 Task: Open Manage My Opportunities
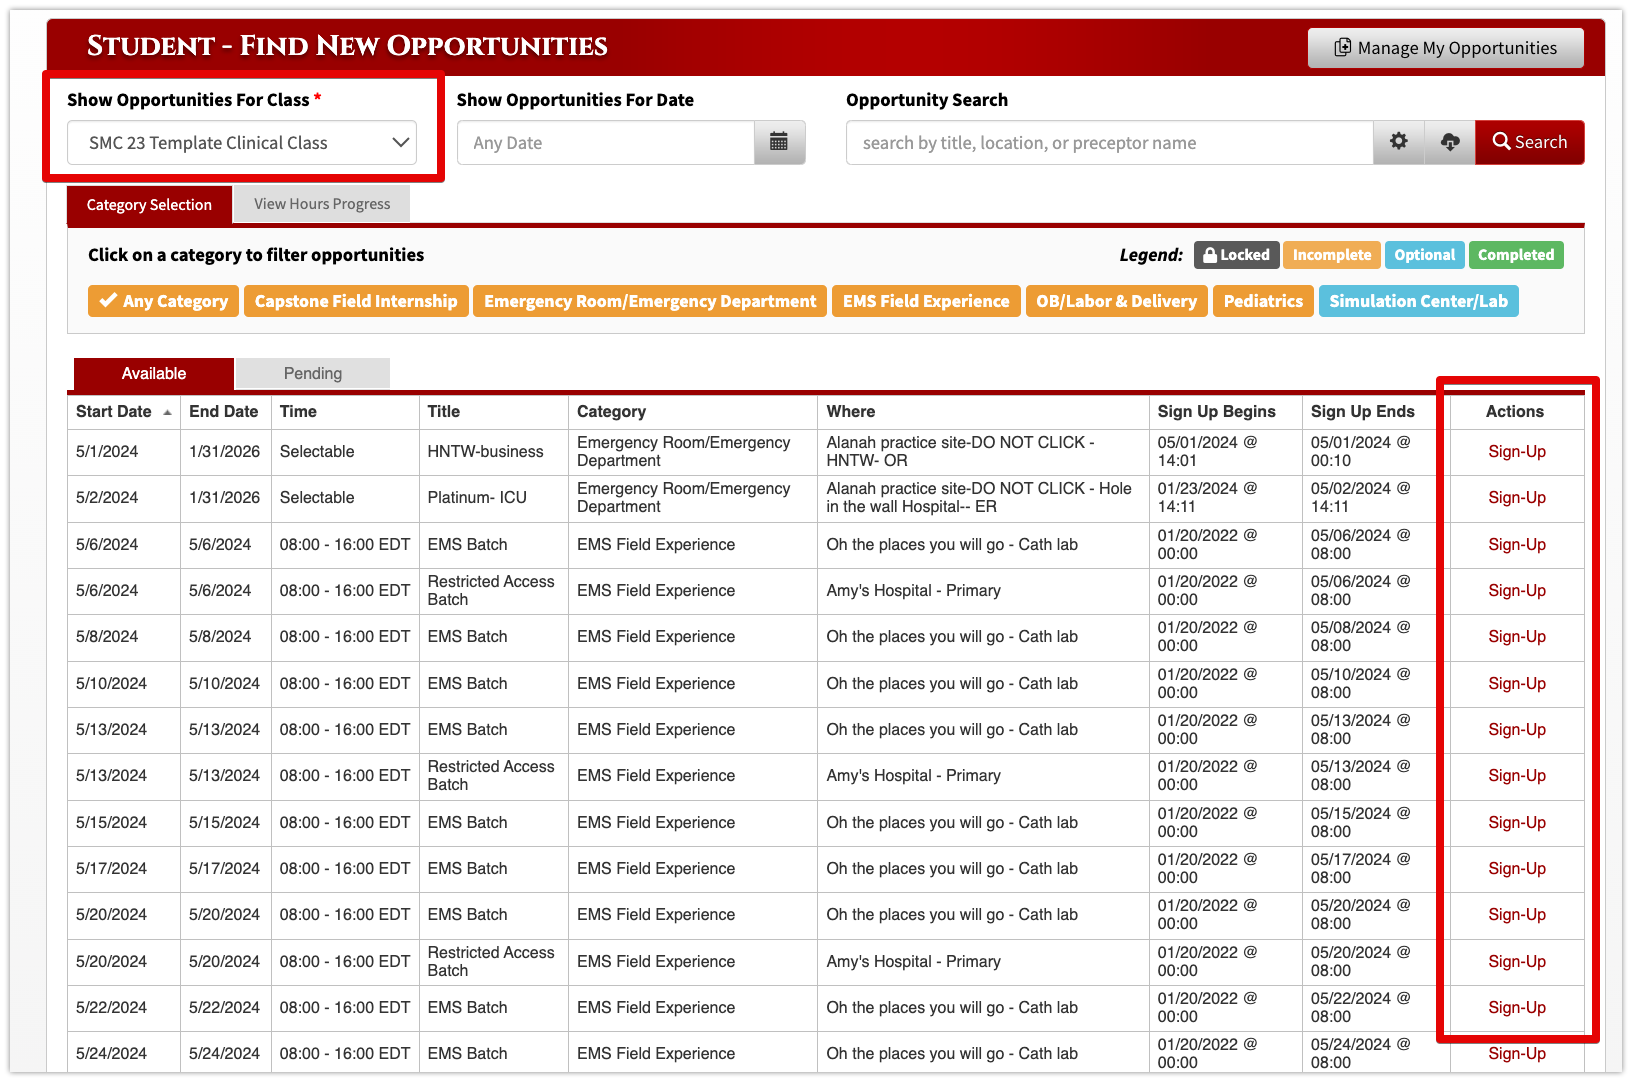(1445, 48)
